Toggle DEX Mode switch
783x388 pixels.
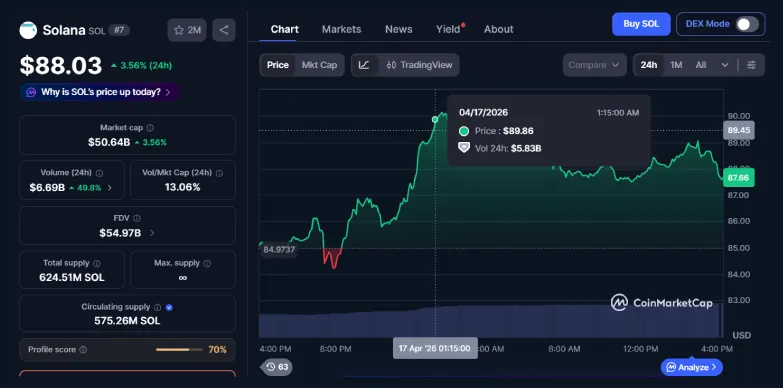click(747, 24)
